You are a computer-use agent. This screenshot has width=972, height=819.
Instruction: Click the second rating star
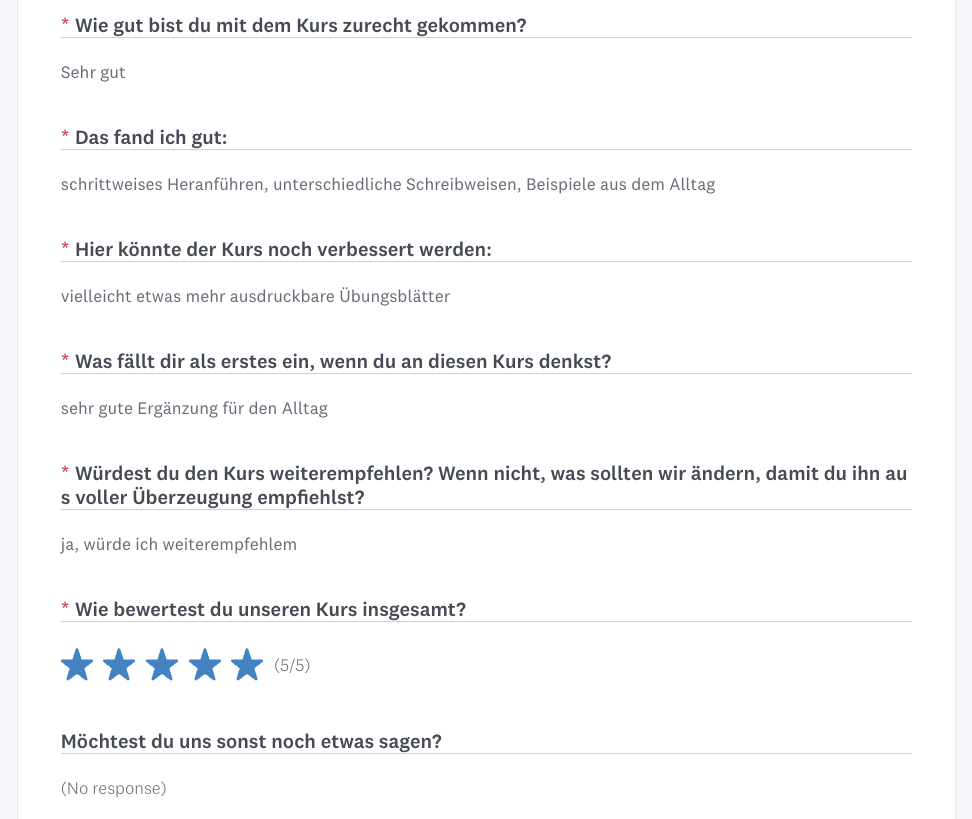click(119, 665)
